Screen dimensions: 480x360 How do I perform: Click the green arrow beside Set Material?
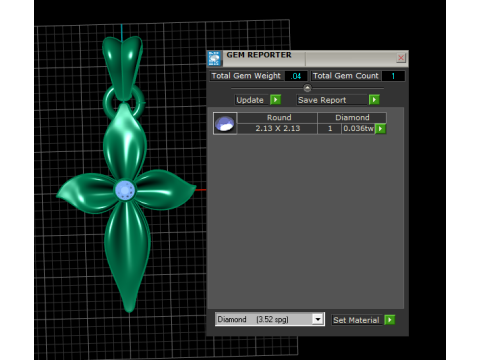pos(390,320)
